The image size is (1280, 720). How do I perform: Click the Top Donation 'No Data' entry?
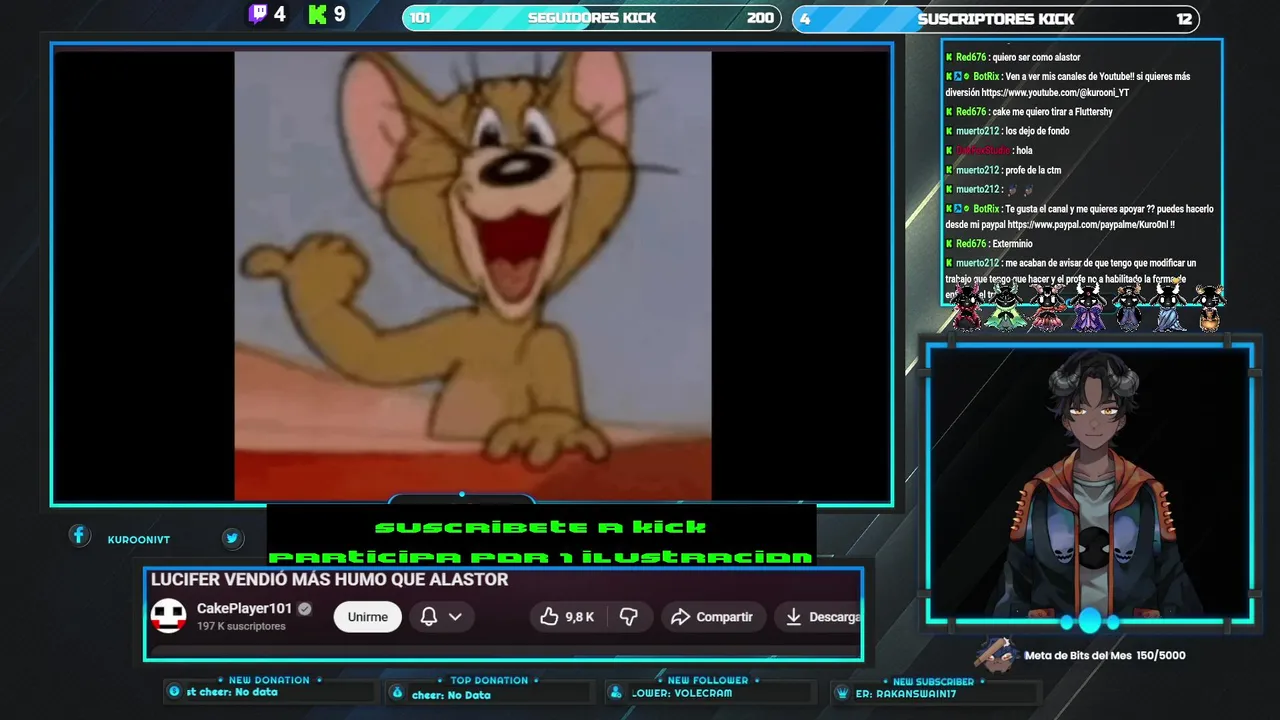tap(451, 695)
